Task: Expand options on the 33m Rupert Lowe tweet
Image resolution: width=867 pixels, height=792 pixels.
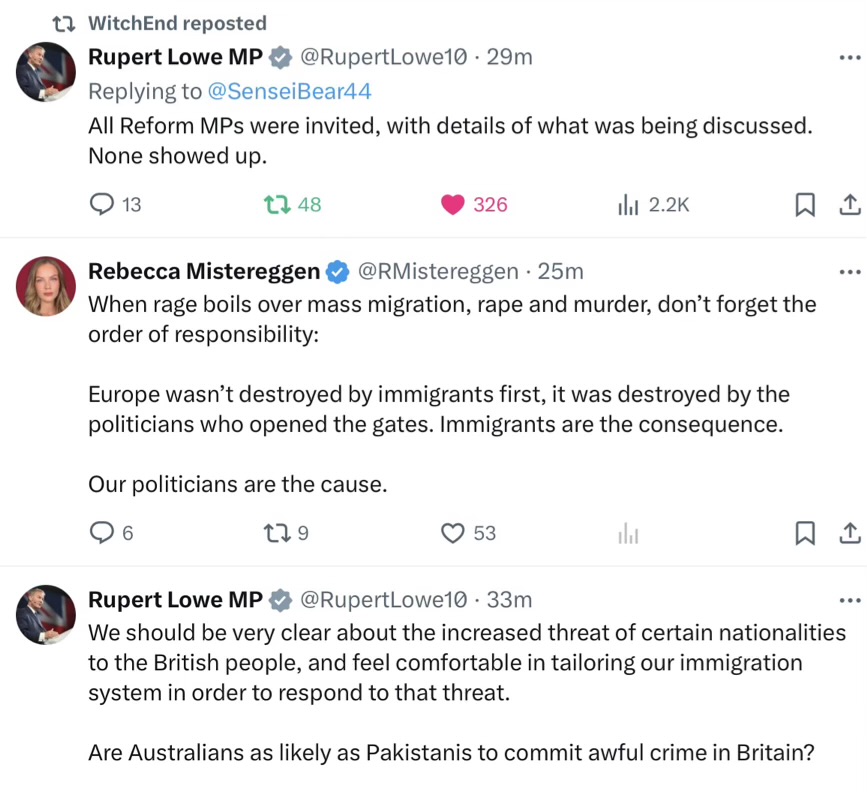Action: pos(849,600)
